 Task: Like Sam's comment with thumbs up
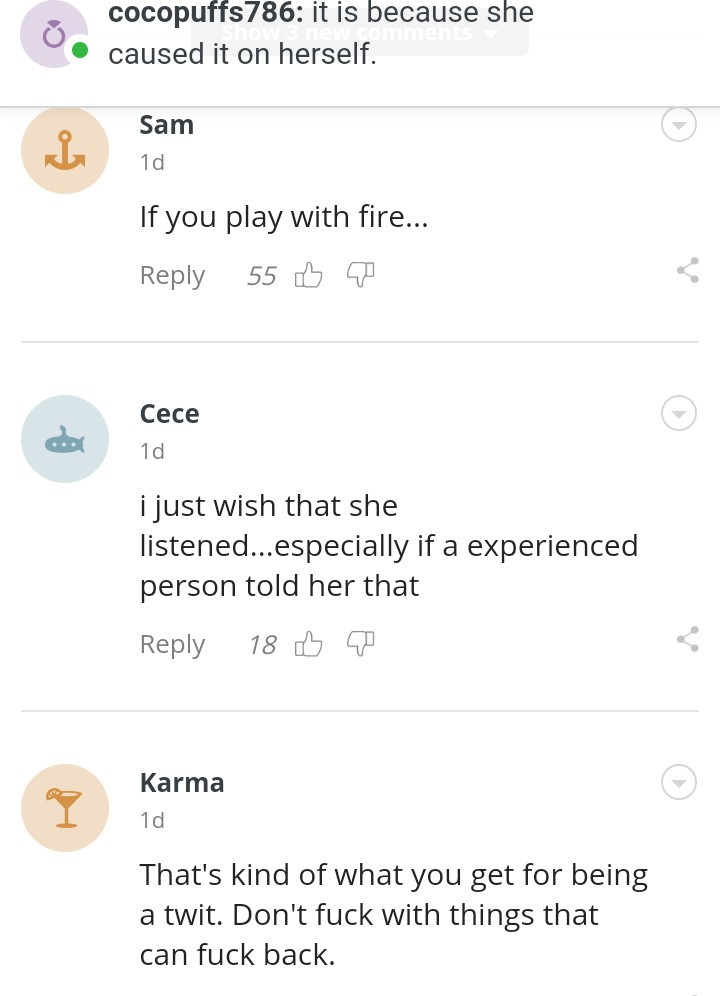pos(309,274)
